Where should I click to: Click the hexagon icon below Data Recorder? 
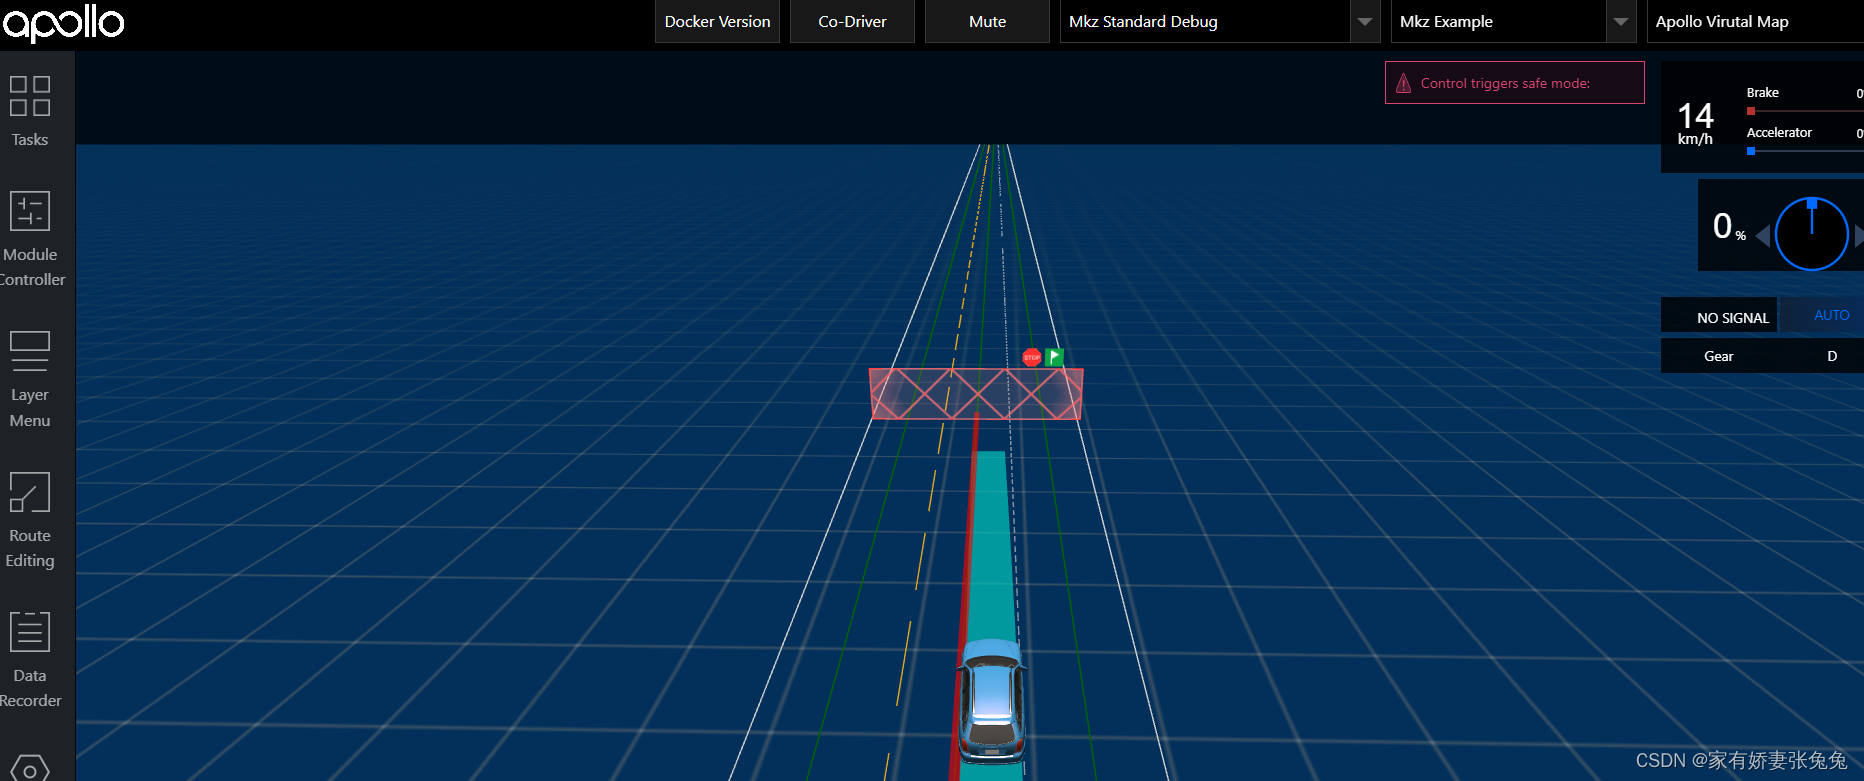30,768
